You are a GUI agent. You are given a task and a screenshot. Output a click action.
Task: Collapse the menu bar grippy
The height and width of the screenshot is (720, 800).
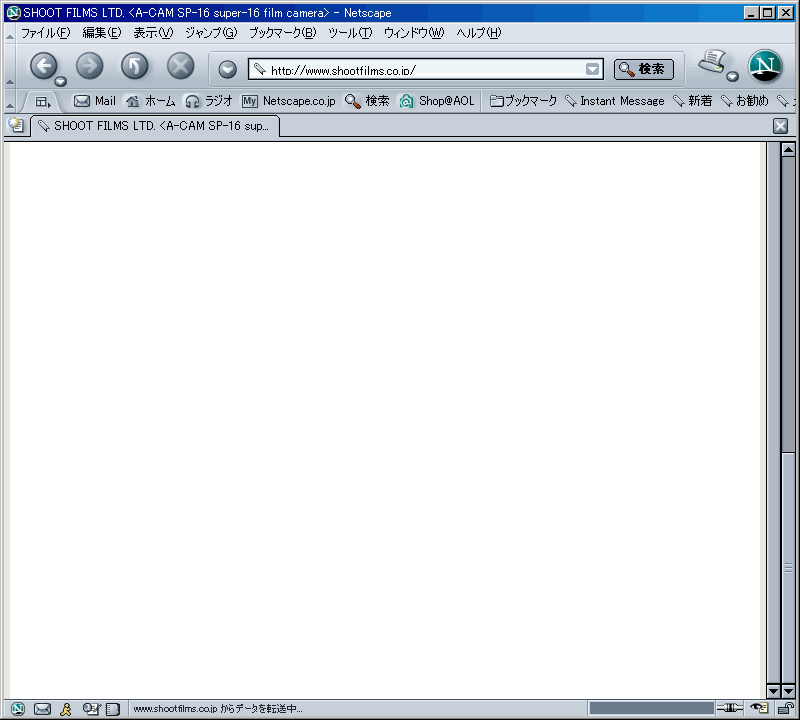click(x=10, y=34)
